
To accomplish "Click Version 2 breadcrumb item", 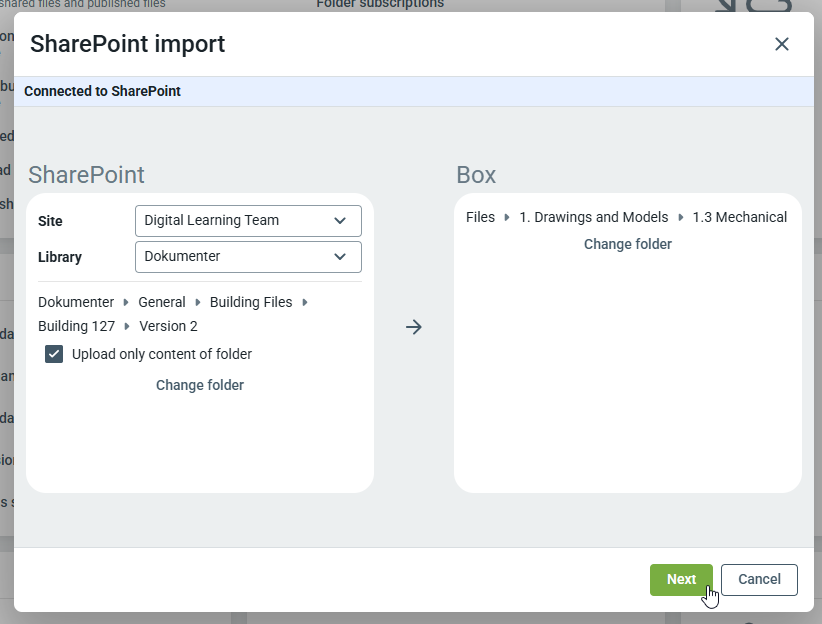I will (x=168, y=326).
